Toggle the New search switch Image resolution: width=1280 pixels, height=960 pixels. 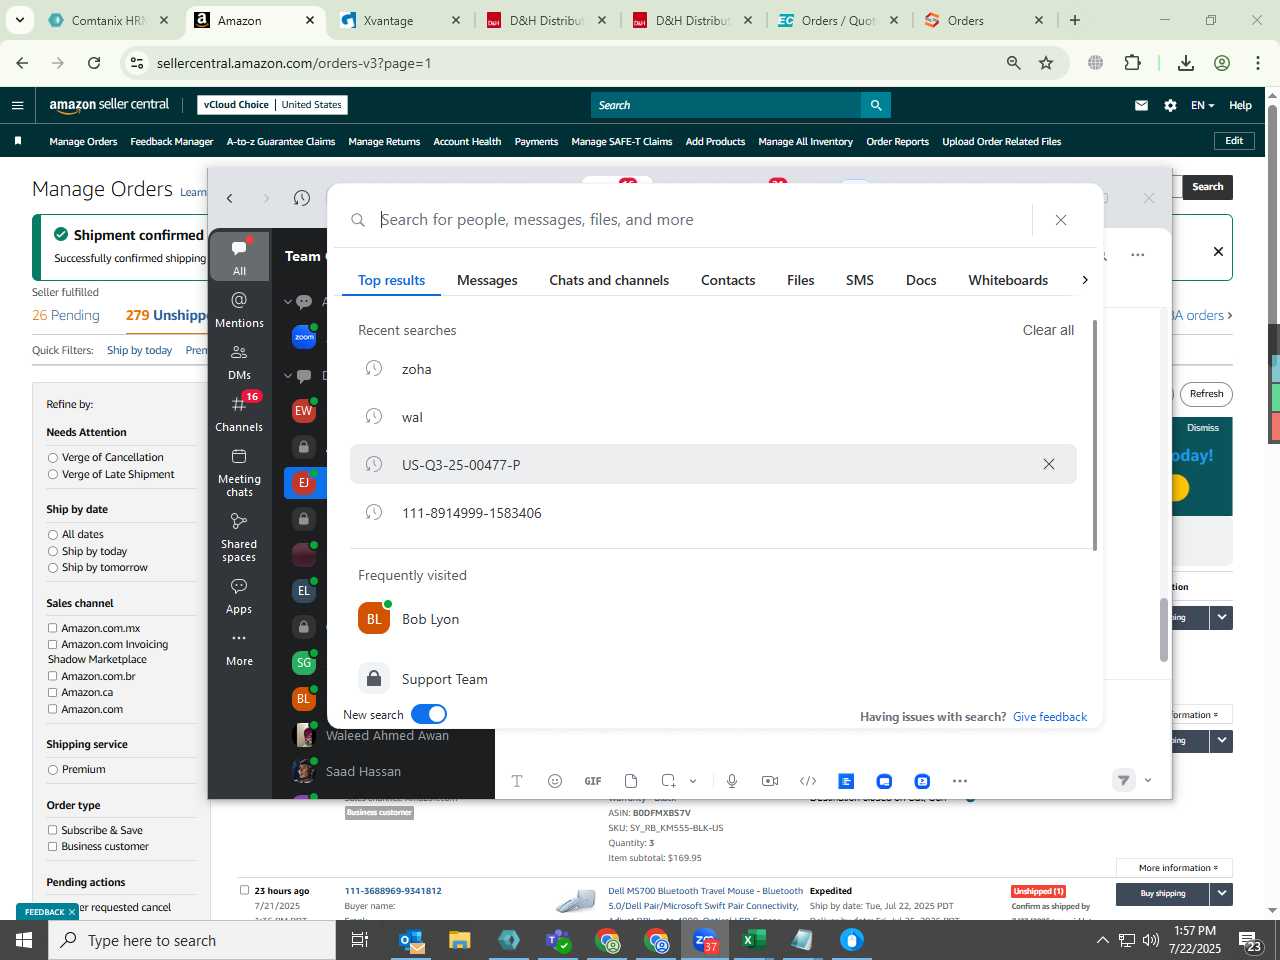coord(429,714)
